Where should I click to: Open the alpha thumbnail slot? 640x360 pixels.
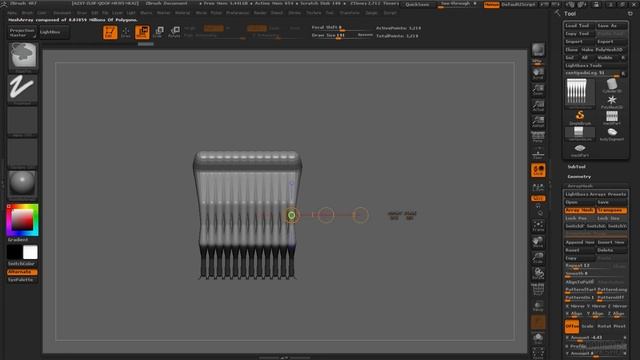coord(23,121)
